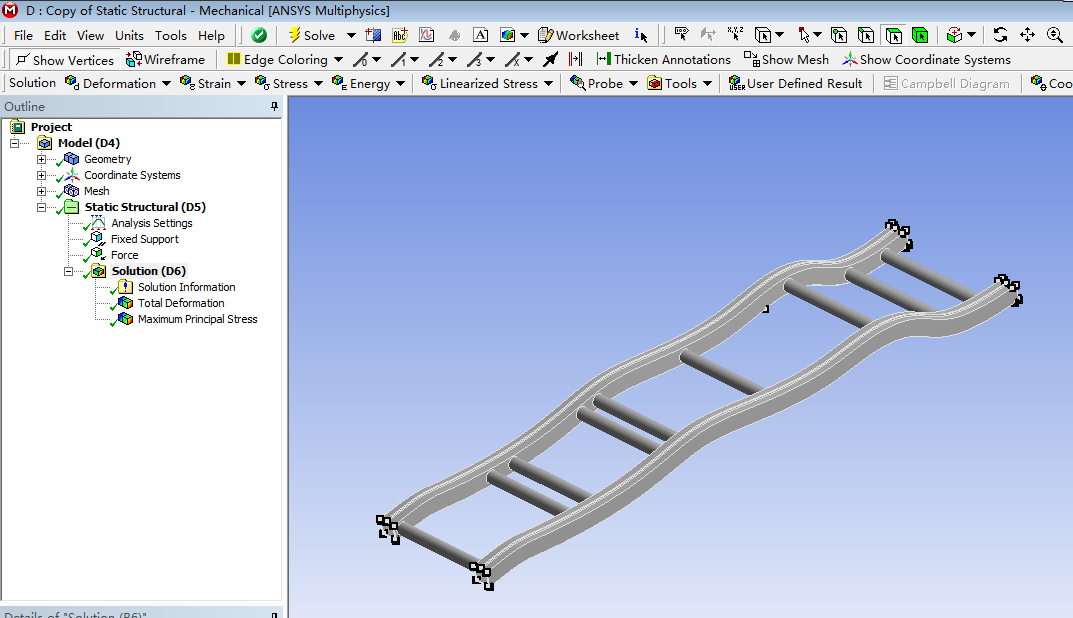Click the edge connection 2 icon
Viewport: 1073px width, 618px height.
[x=437, y=60]
